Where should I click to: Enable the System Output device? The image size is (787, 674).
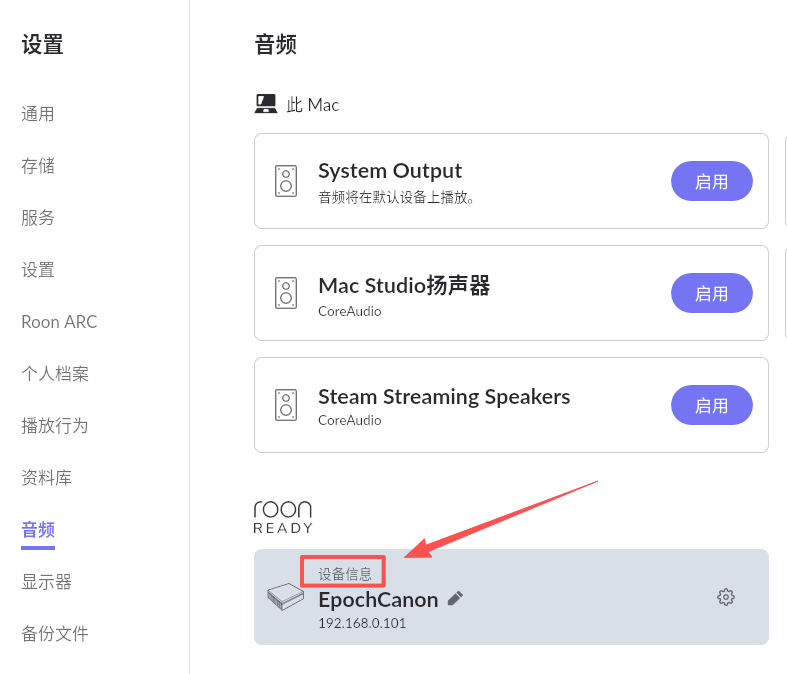(711, 181)
